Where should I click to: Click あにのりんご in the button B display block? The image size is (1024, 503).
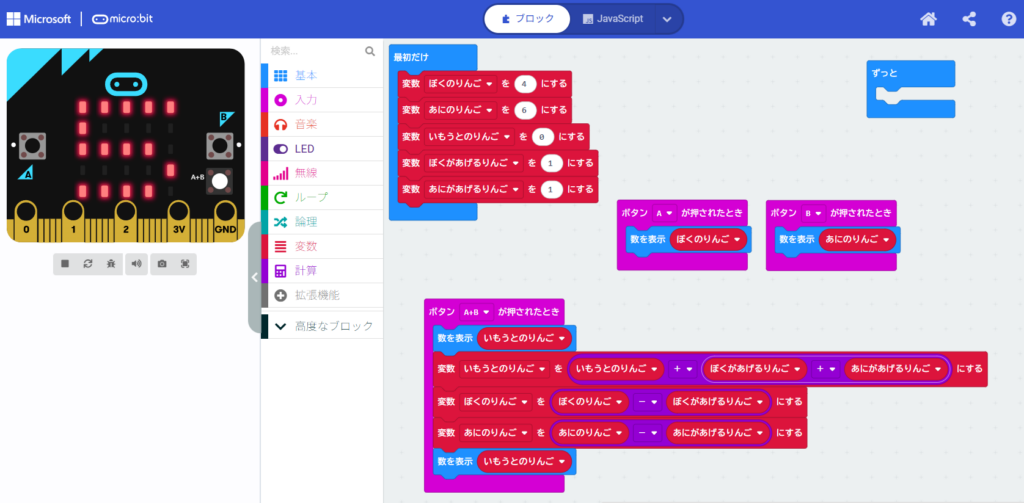point(856,240)
